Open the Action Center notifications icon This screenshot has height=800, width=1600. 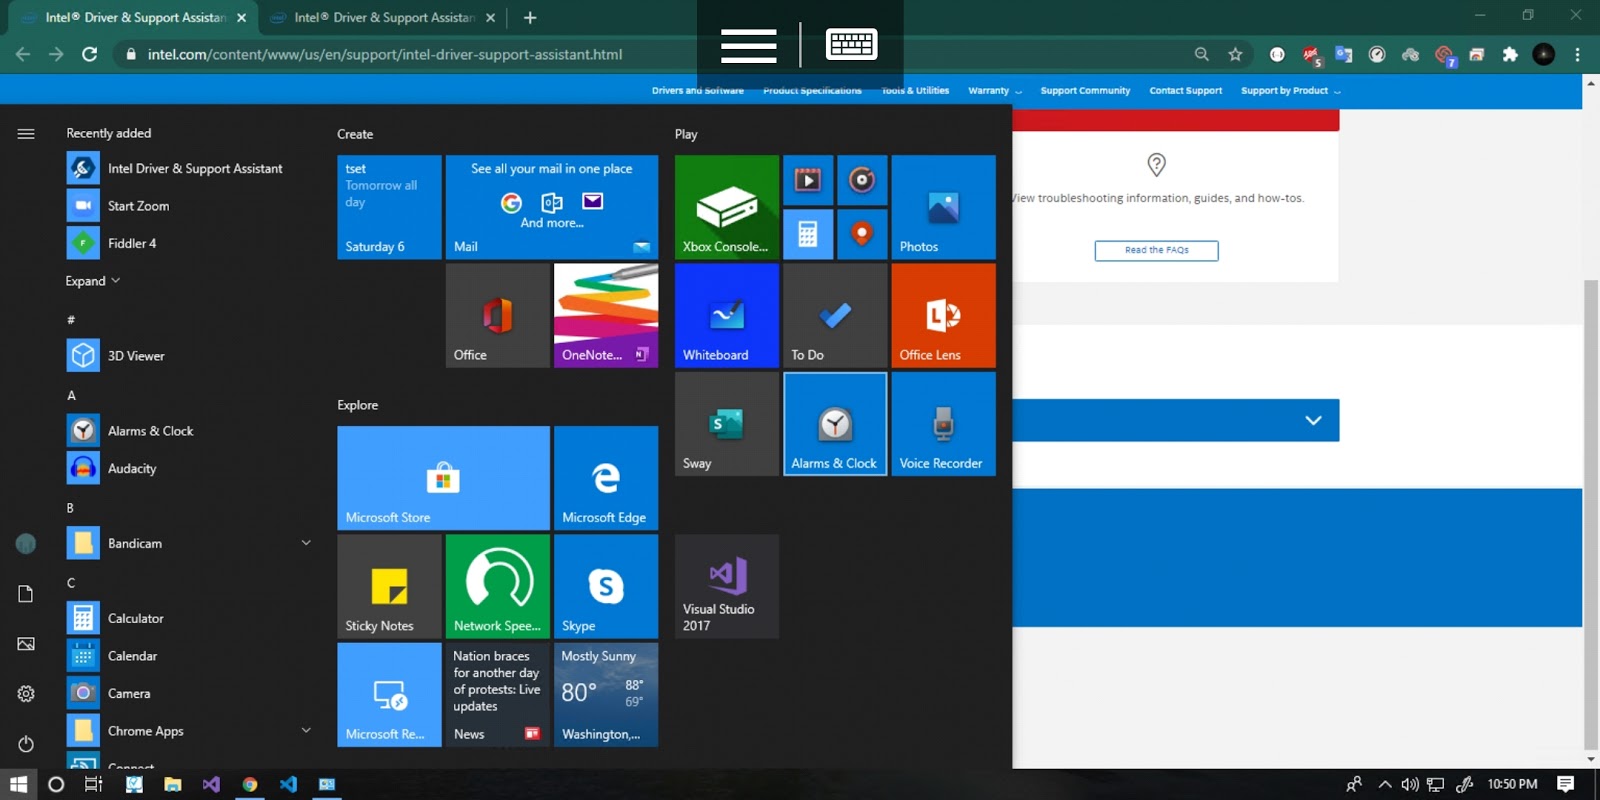click(1566, 784)
